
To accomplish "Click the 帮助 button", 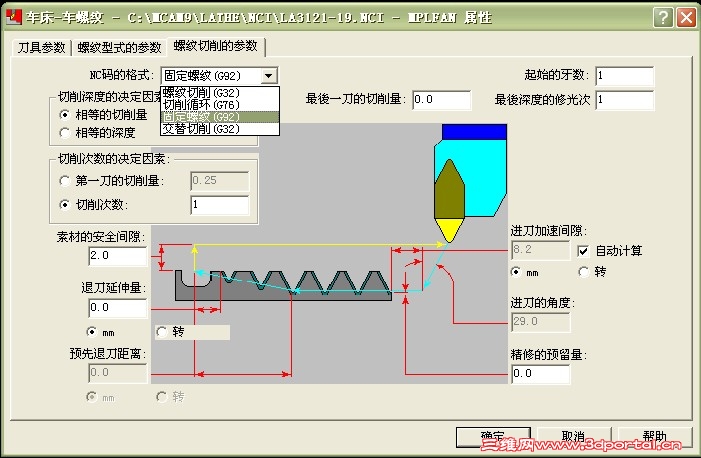I will (x=655, y=437).
